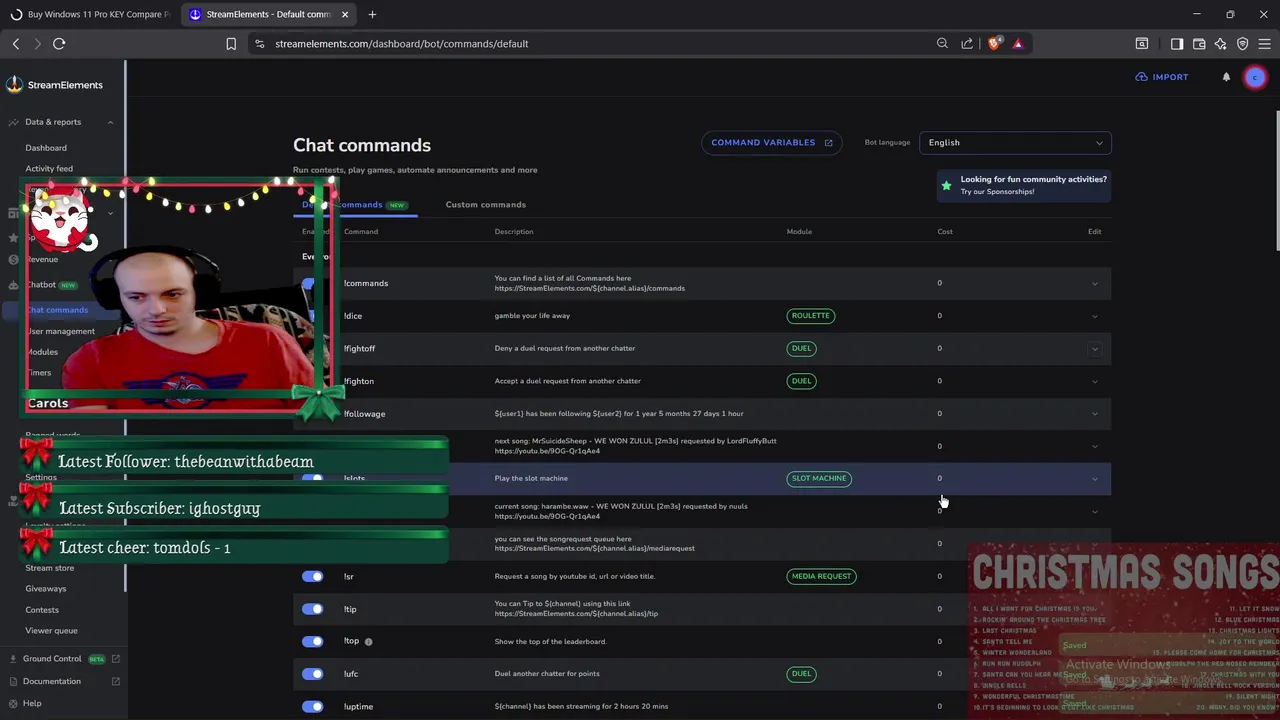1280x720 pixels.
Task: Open the Help link in the sidebar
Action: point(32,704)
